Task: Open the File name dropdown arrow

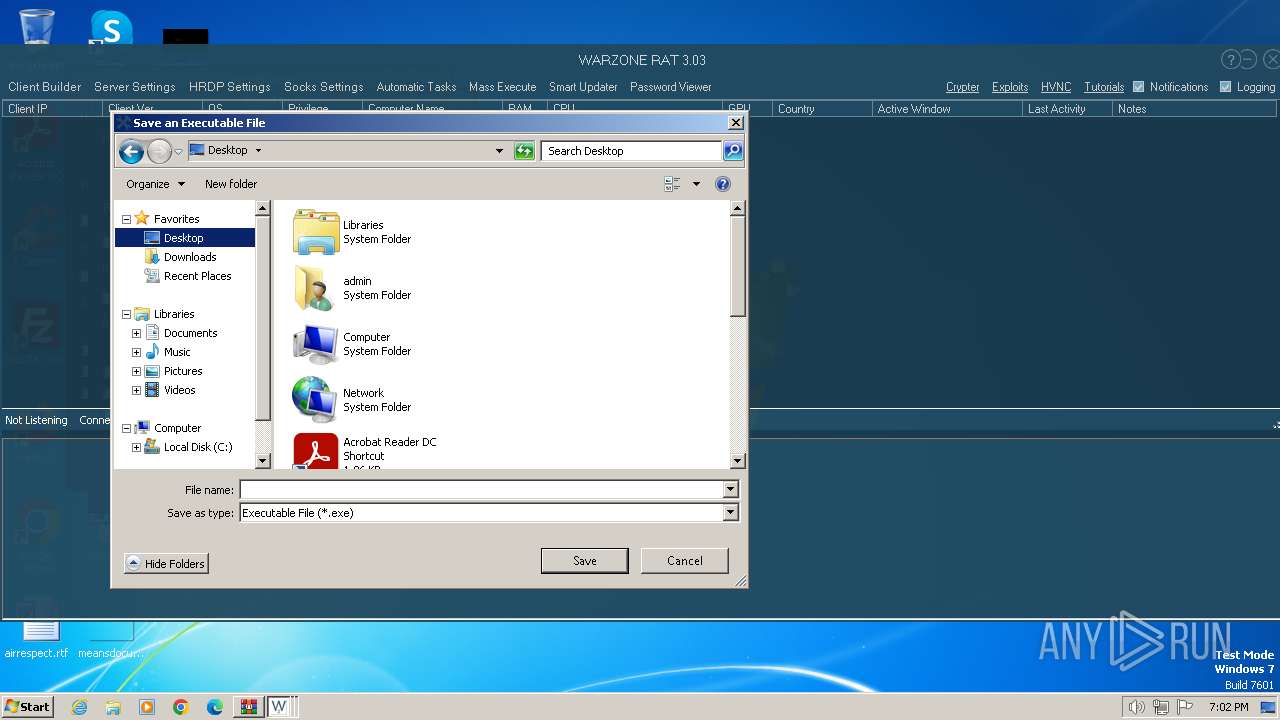Action: (x=730, y=490)
